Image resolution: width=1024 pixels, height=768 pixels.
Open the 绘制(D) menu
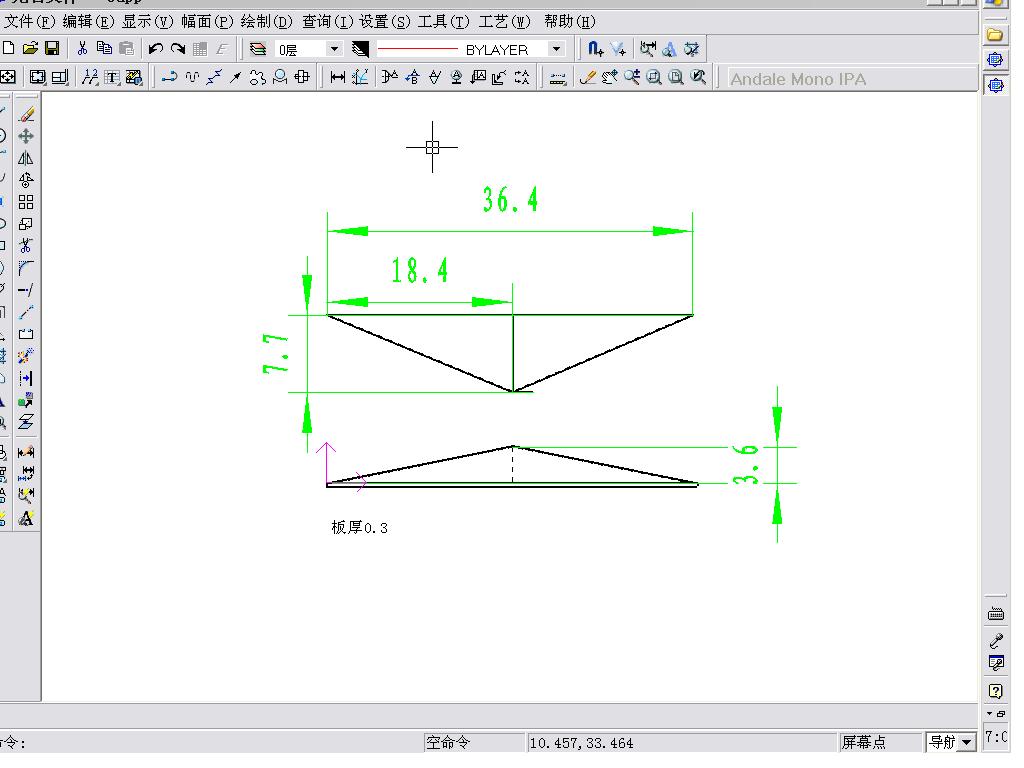pyautogui.click(x=266, y=22)
